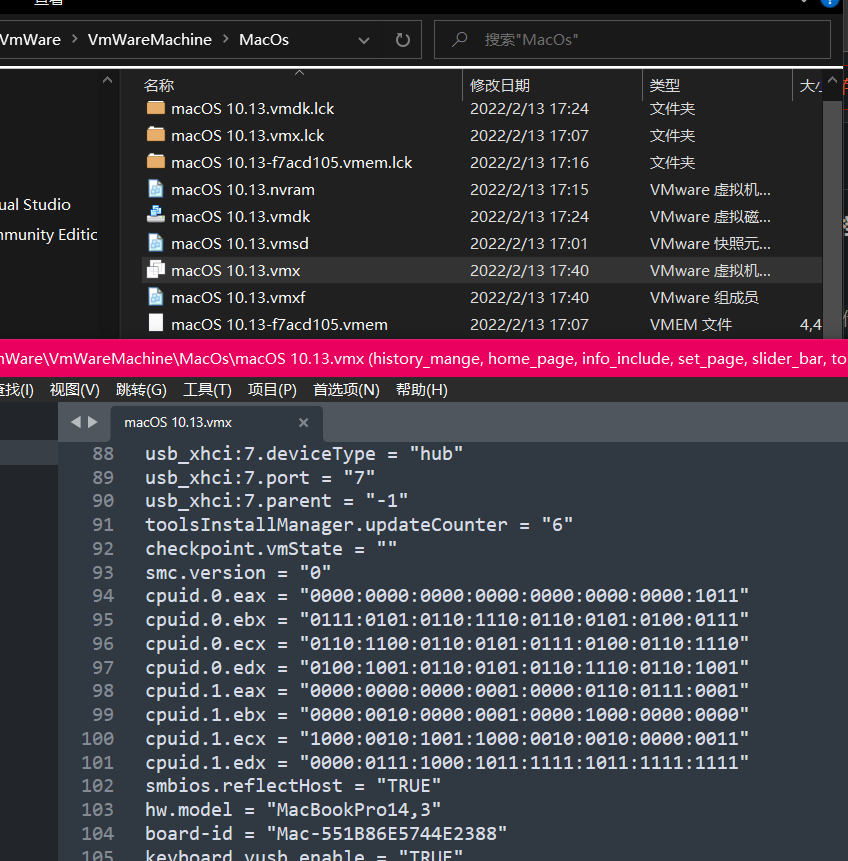
Task: Sort files by 修改日期 column
Action: [x=500, y=85]
